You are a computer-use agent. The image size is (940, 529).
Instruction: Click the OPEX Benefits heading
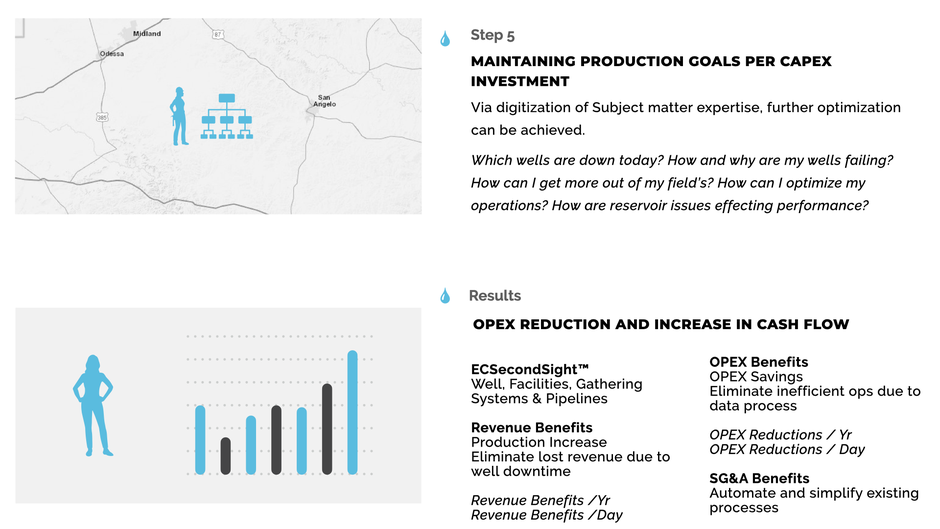[758, 362]
